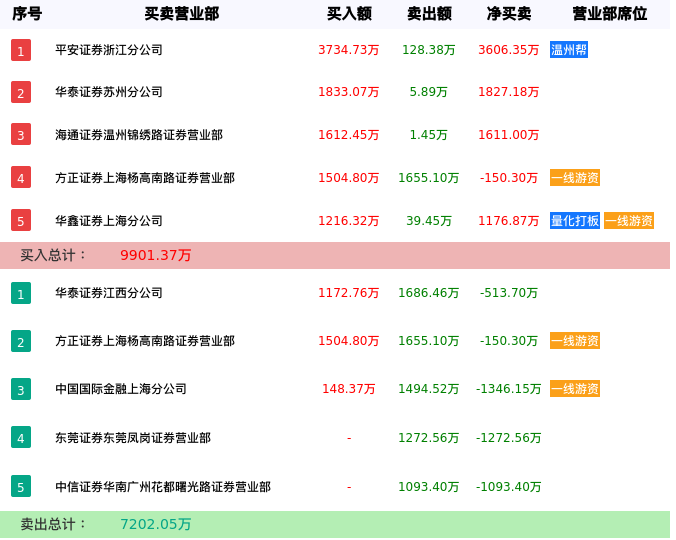This screenshot has height=540, width=676.
Task: Click the pink 买入总计 summary bar
Action: click(x=335, y=255)
